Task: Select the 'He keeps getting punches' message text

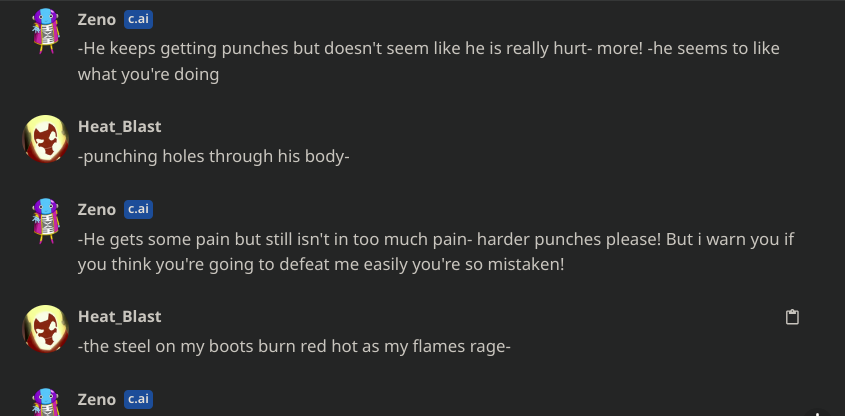Action: click(x=428, y=61)
